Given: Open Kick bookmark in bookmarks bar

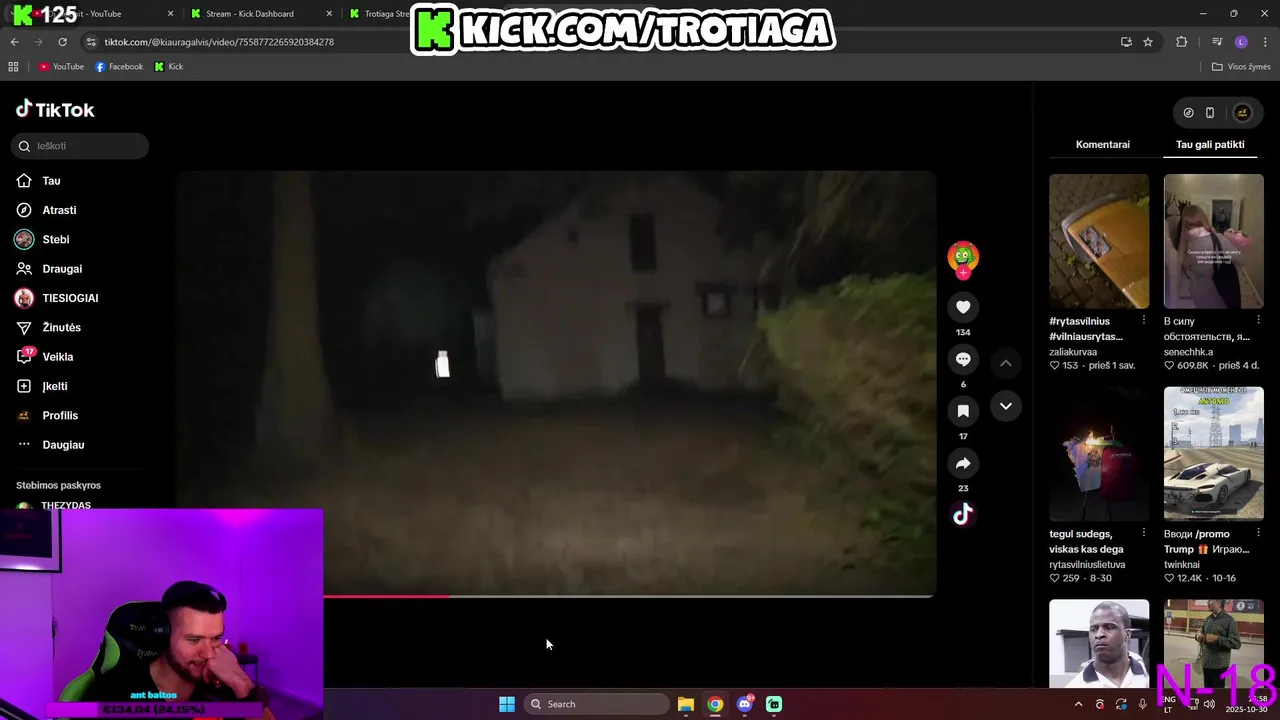Looking at the screenshot, I should point(169,67).
